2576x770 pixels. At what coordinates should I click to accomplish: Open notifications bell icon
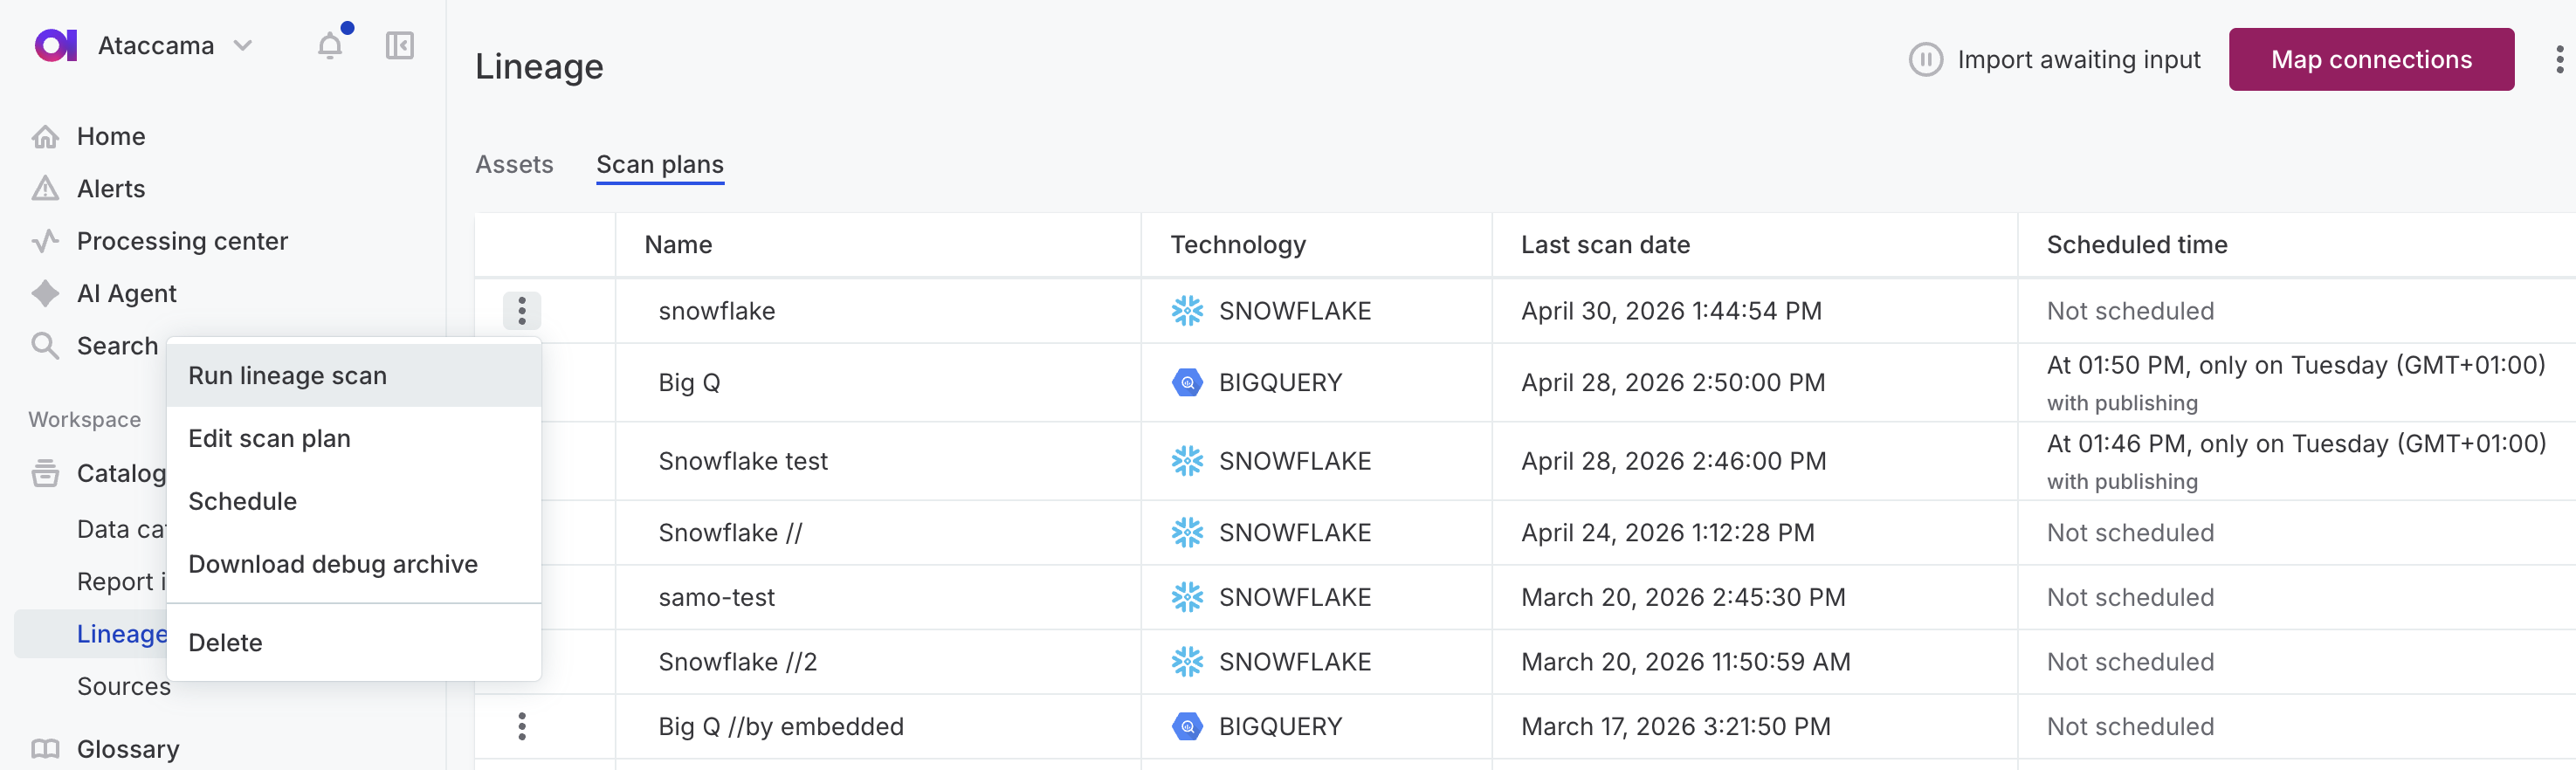pyautogui.click(x=330, y=45)
